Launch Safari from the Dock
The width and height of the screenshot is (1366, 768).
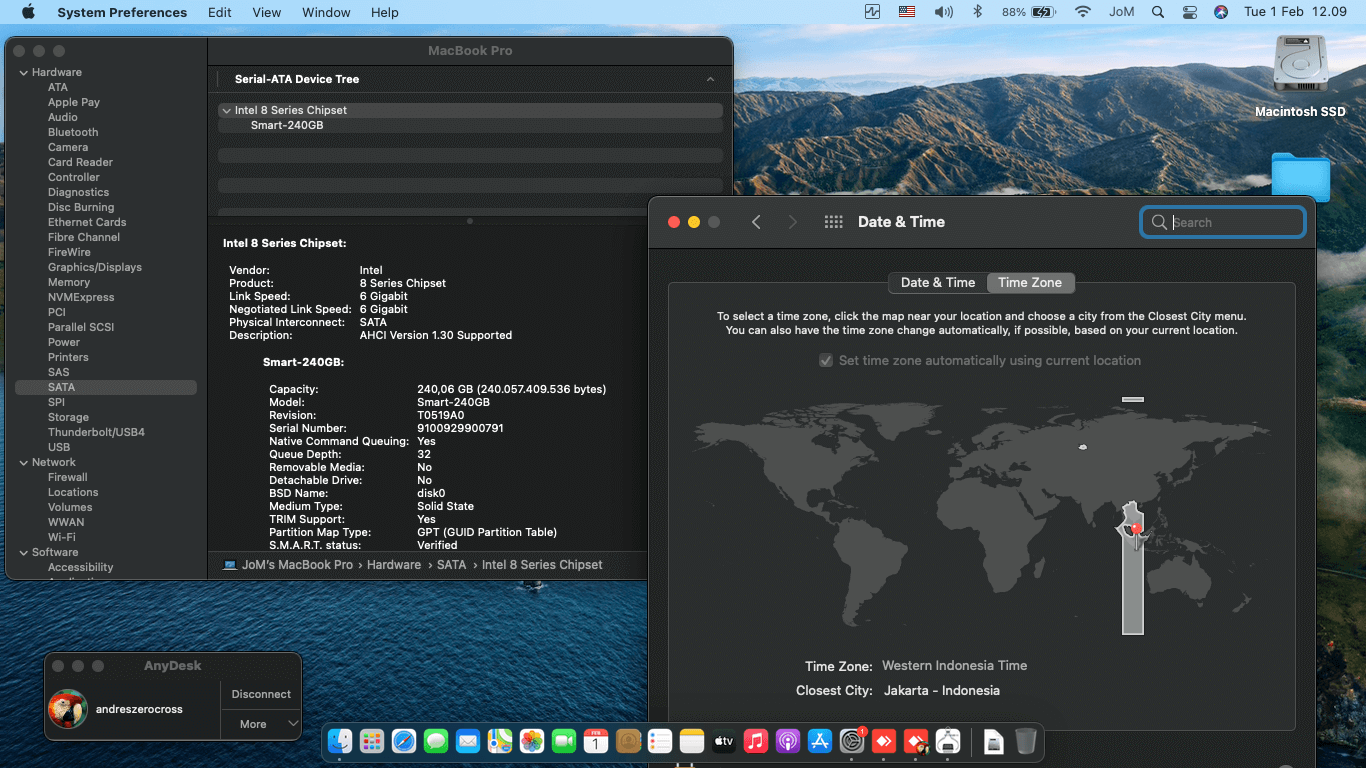coord(404,741)
